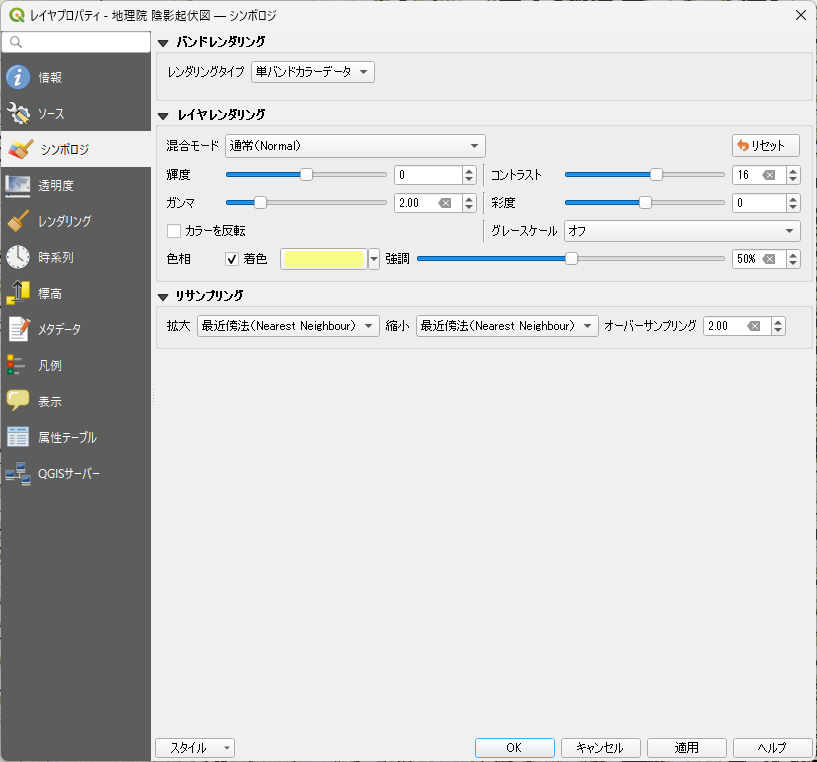Go to the QGISサーバー tab
817x762 pixels.
tap(76, 473)
